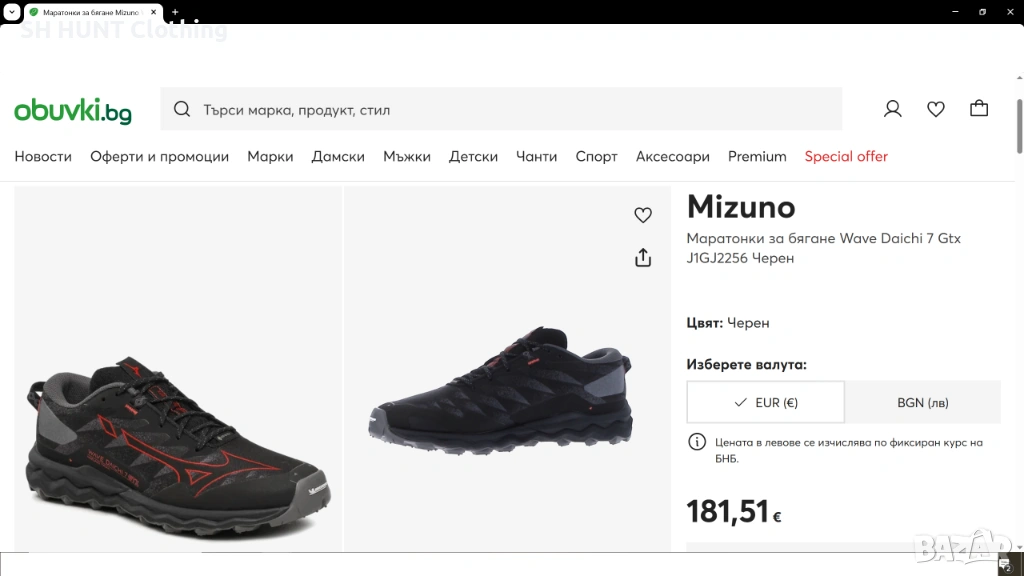Click the search magnifier icon

pos(182,110)
